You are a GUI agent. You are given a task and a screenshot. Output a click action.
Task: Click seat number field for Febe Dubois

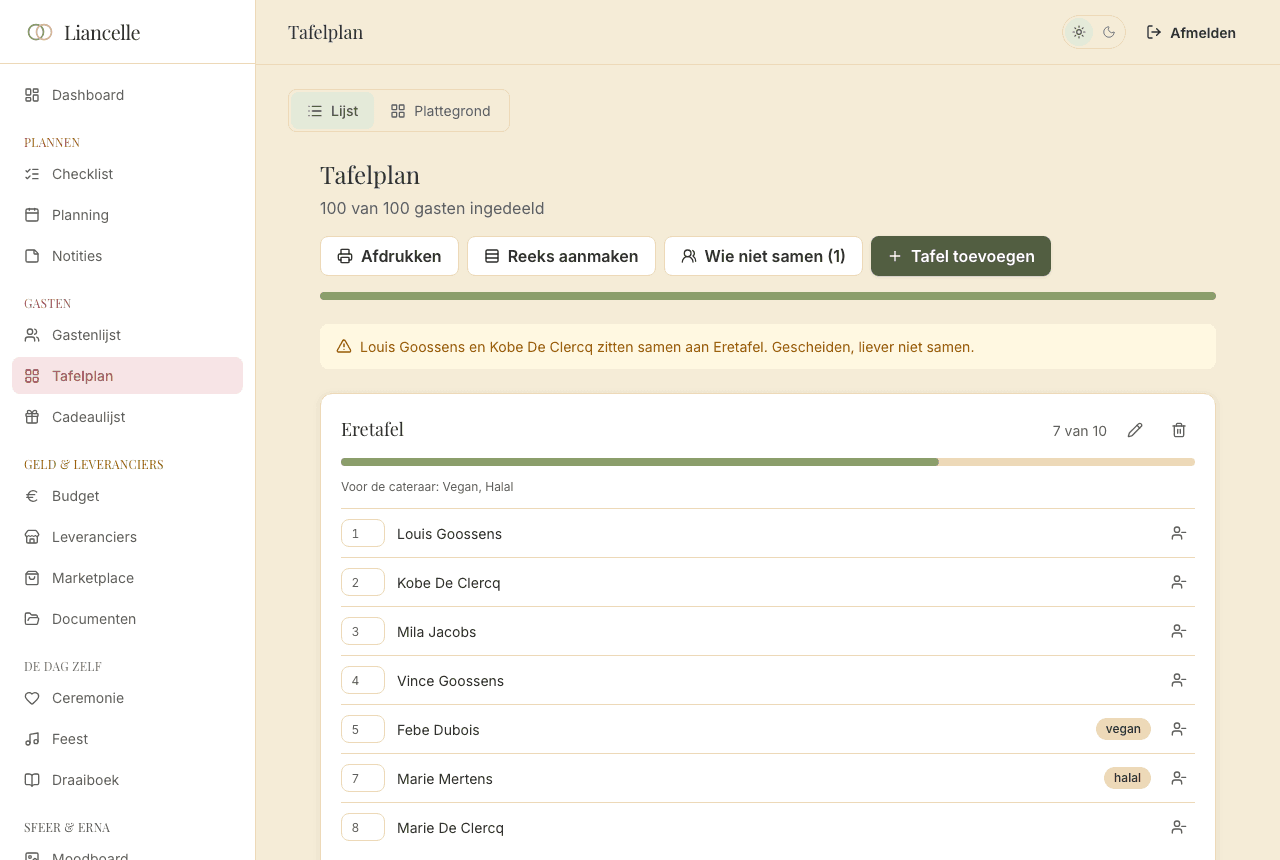[x=363, y=729]
